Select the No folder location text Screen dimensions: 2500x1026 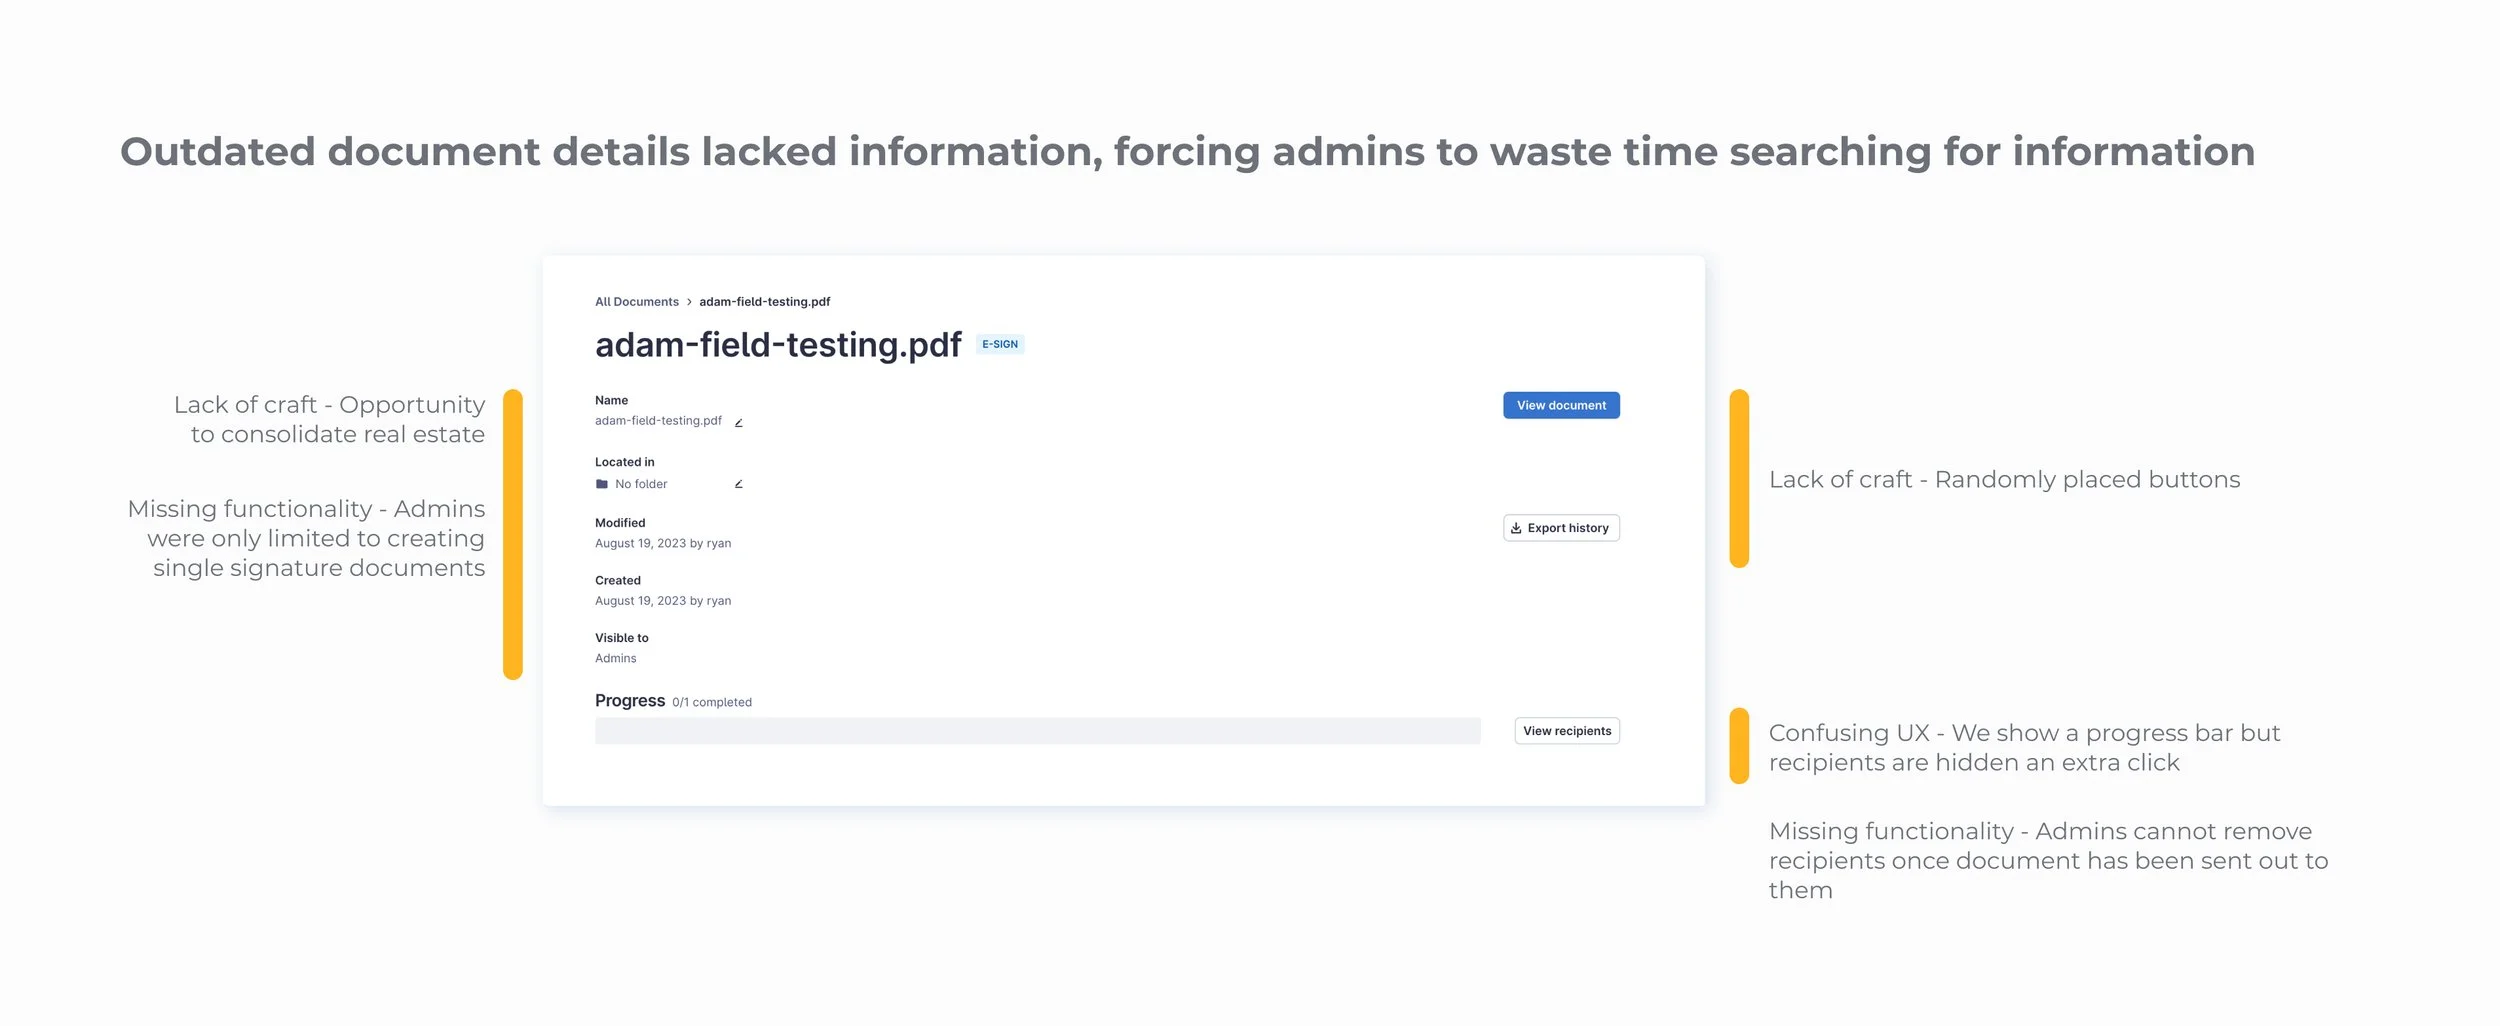pos(641,484)
